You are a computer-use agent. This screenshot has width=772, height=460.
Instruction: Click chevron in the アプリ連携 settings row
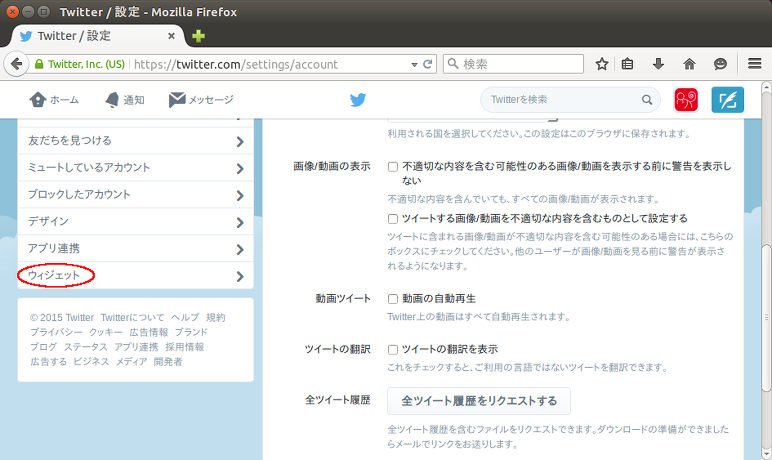click(240, 249)
